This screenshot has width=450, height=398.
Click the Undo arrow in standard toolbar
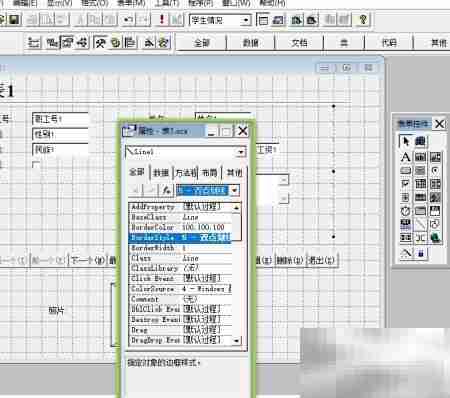[128, 20]
